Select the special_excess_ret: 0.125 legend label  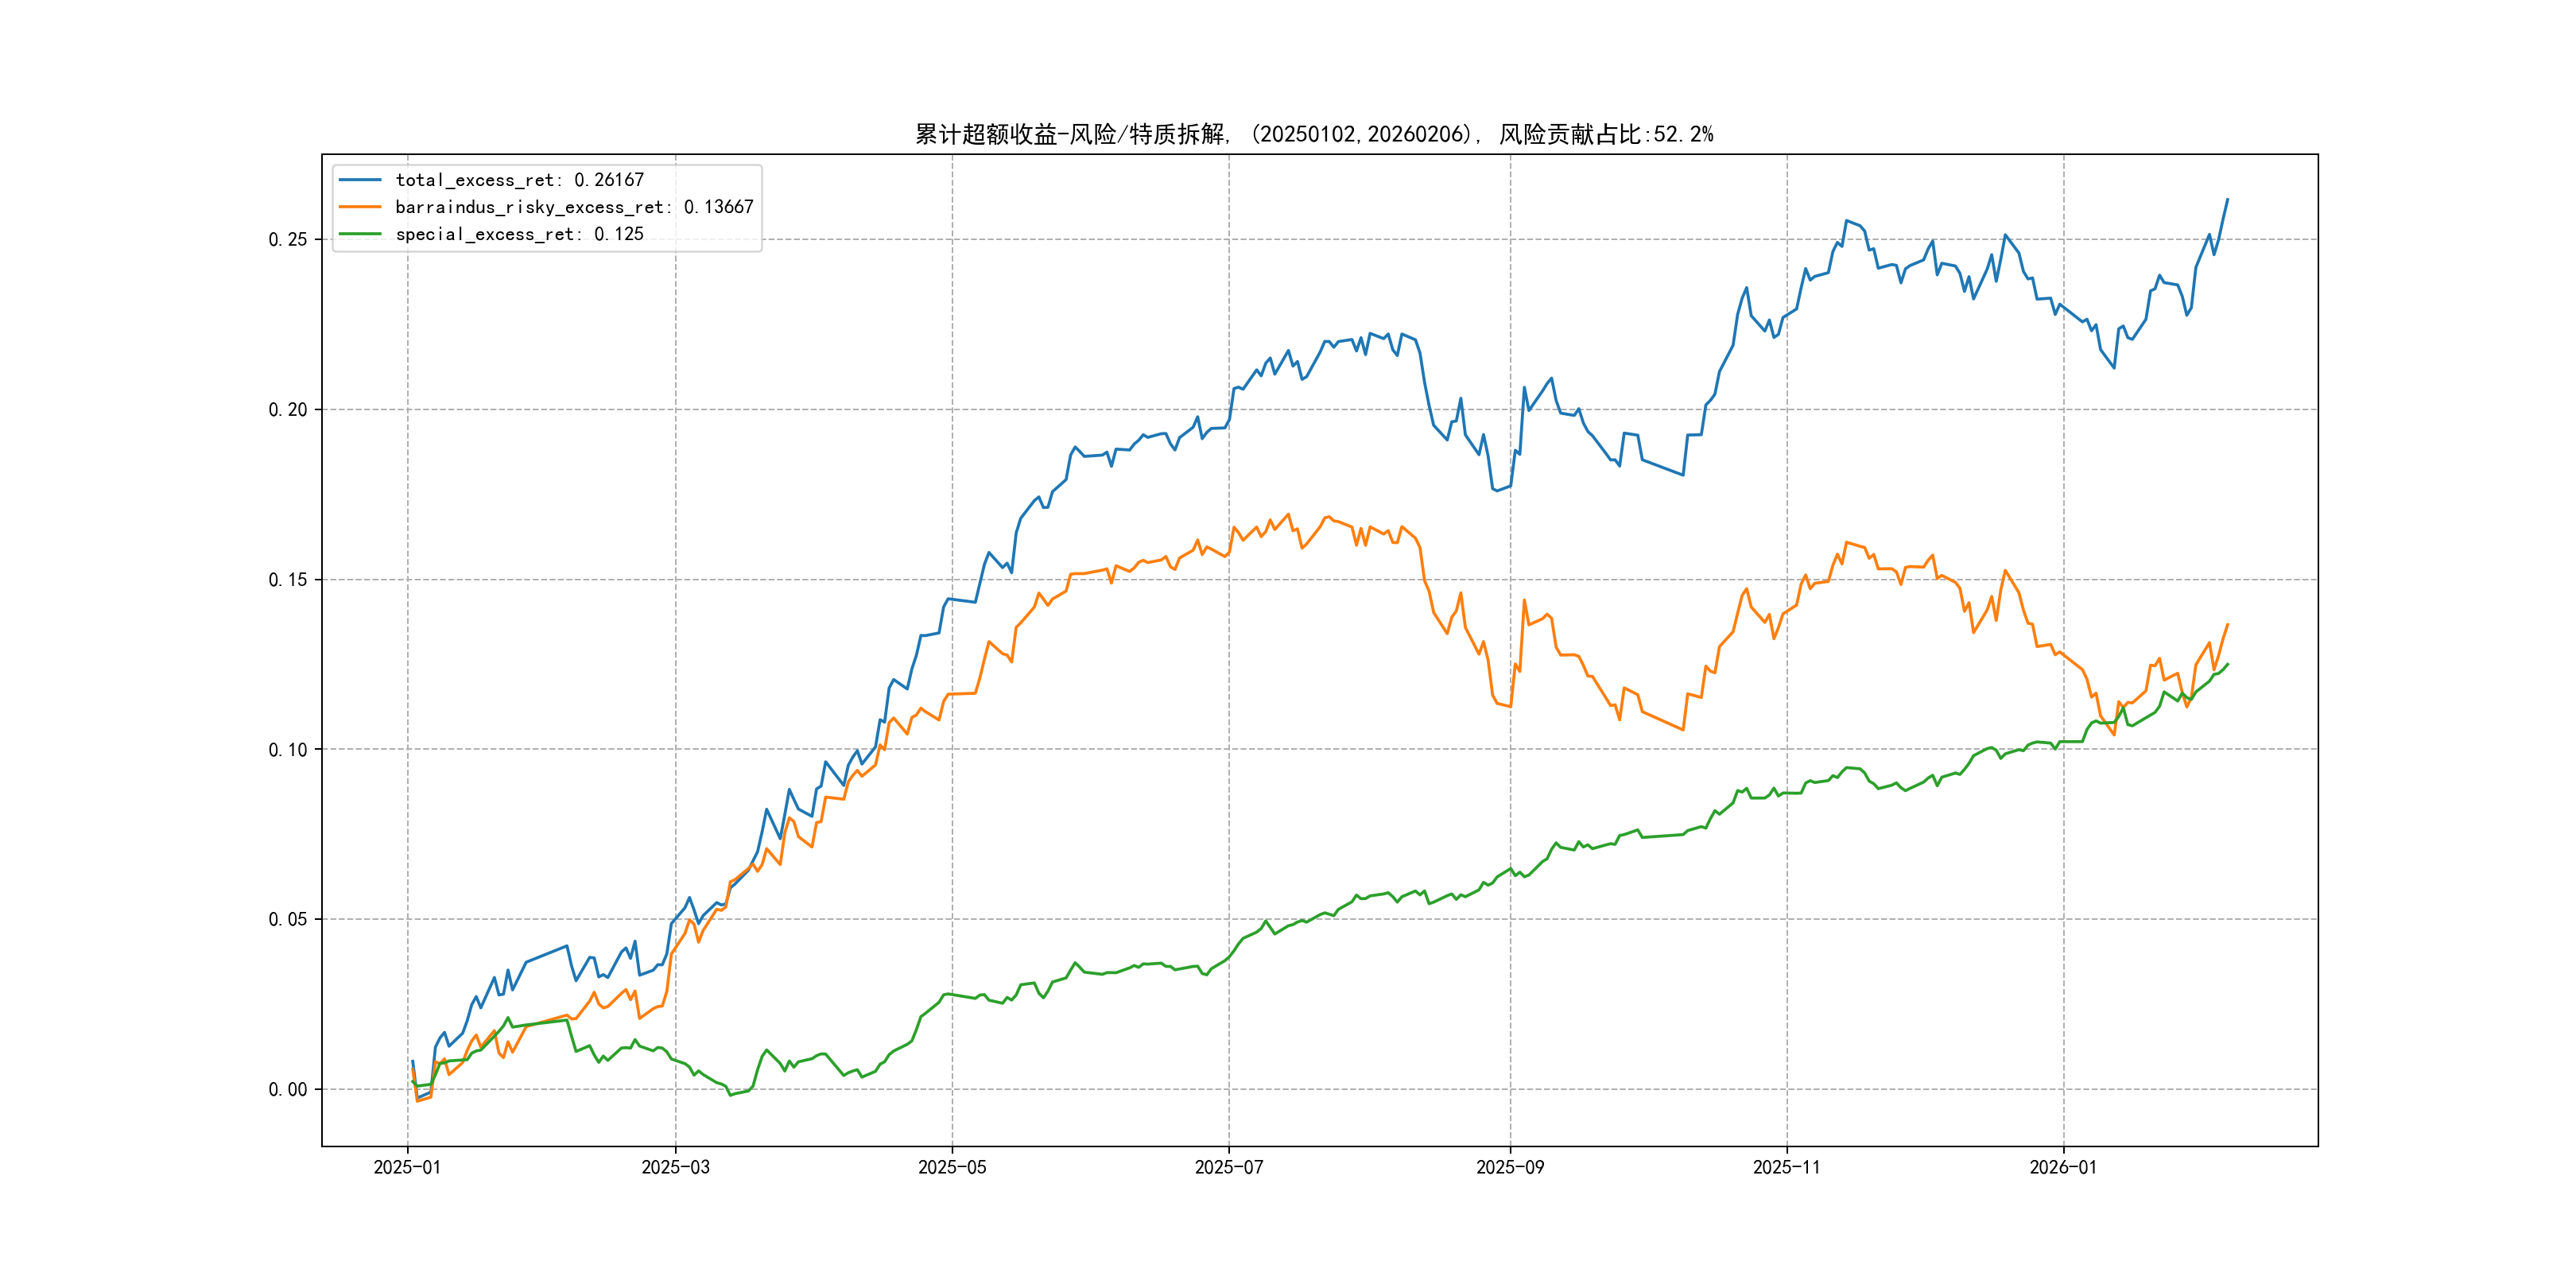click(519, 234)
